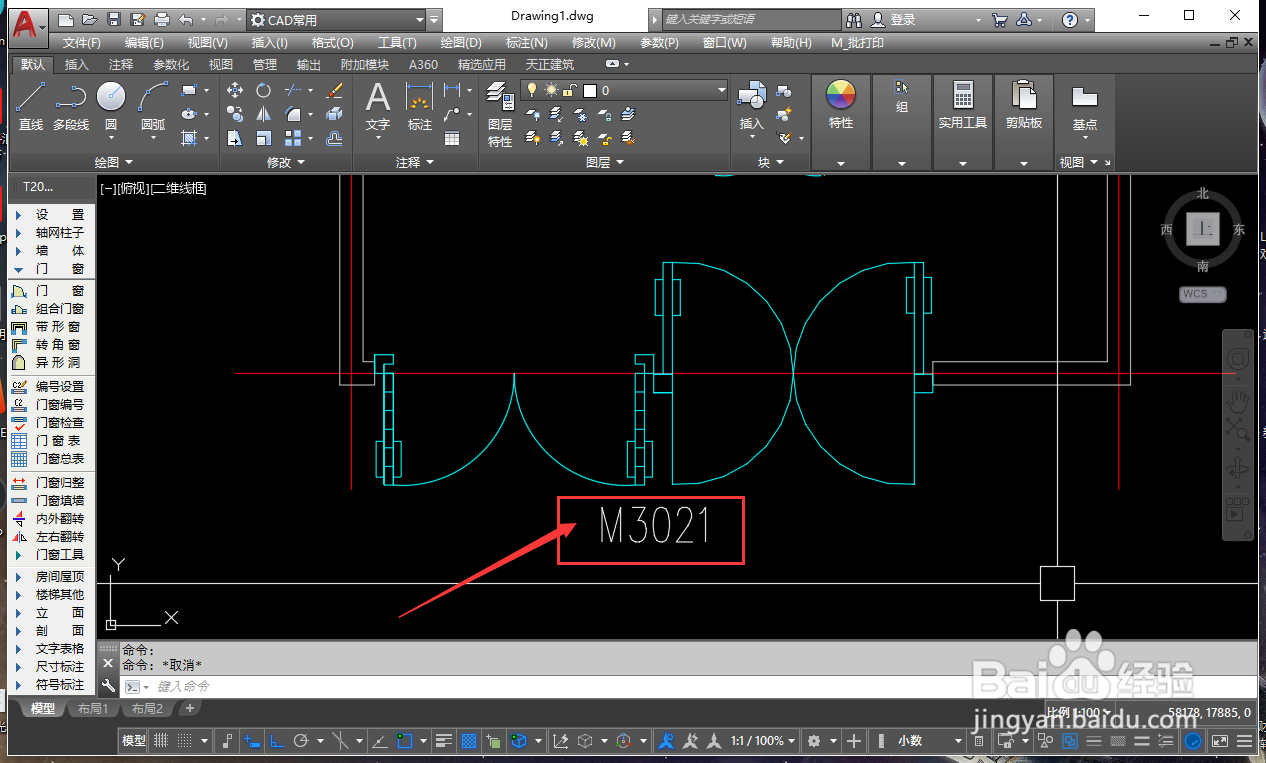Image resolution: width=1266 pixels, height=763 pixels.
Task: Click the Rotate tool in Modify panel
Action: pos(264,90)
